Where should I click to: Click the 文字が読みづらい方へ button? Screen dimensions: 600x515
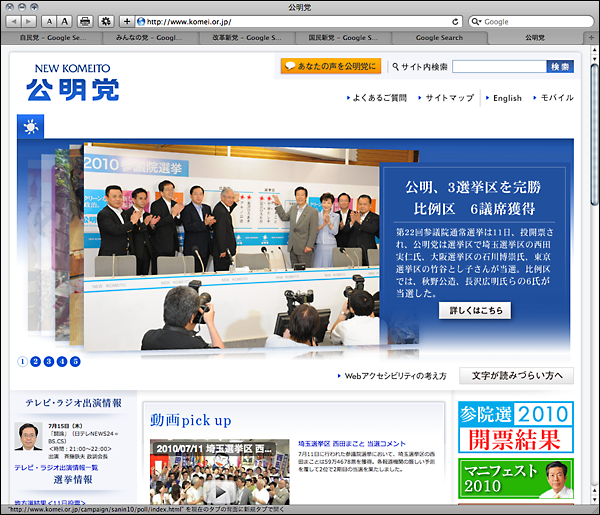(x=516, y=376)
